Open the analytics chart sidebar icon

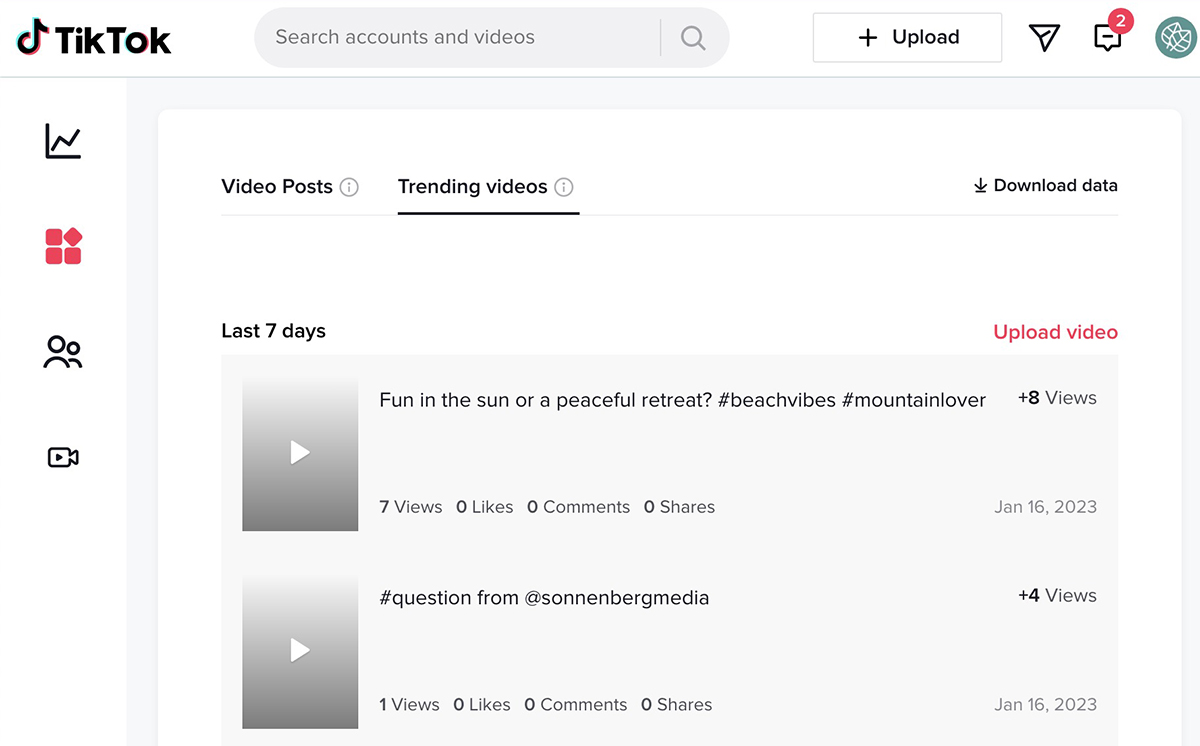pyautogui.click(x=63, y=141)
